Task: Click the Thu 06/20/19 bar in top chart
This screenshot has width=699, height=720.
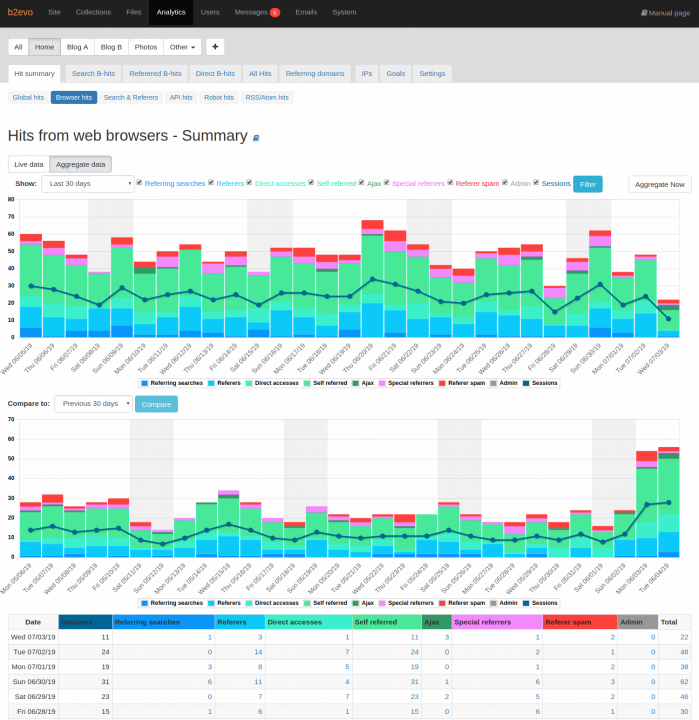Action: [372, 279]
